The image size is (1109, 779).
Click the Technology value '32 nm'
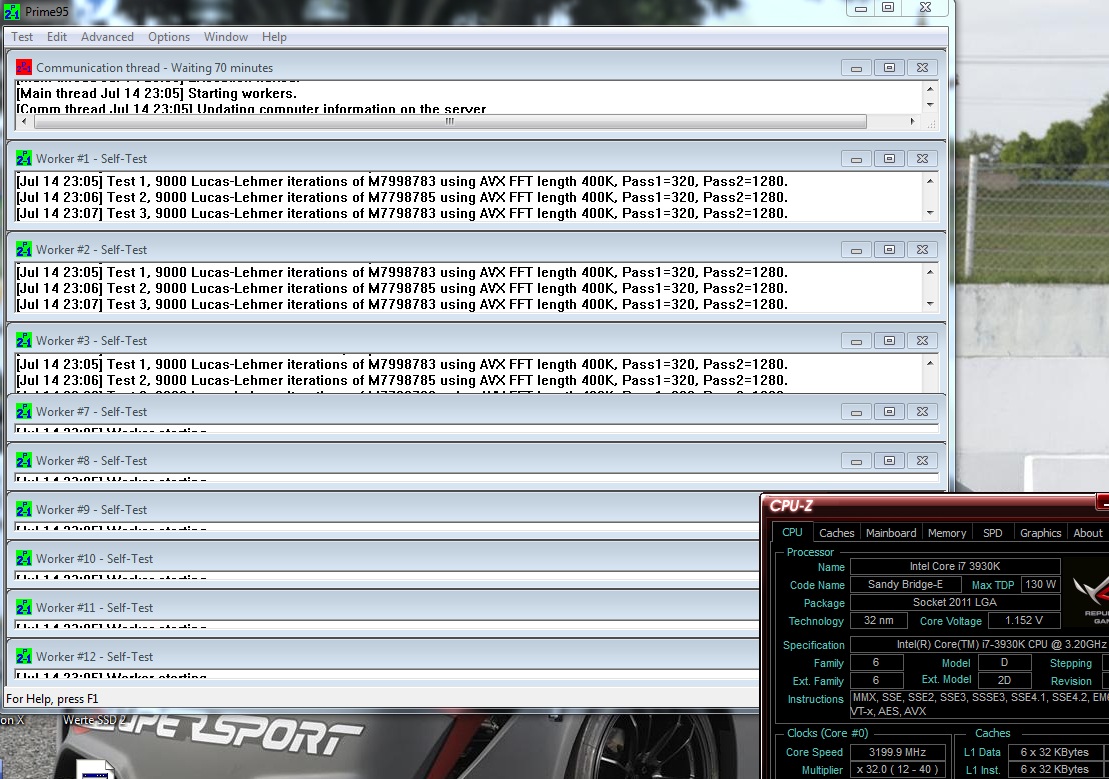pos(878,621)
